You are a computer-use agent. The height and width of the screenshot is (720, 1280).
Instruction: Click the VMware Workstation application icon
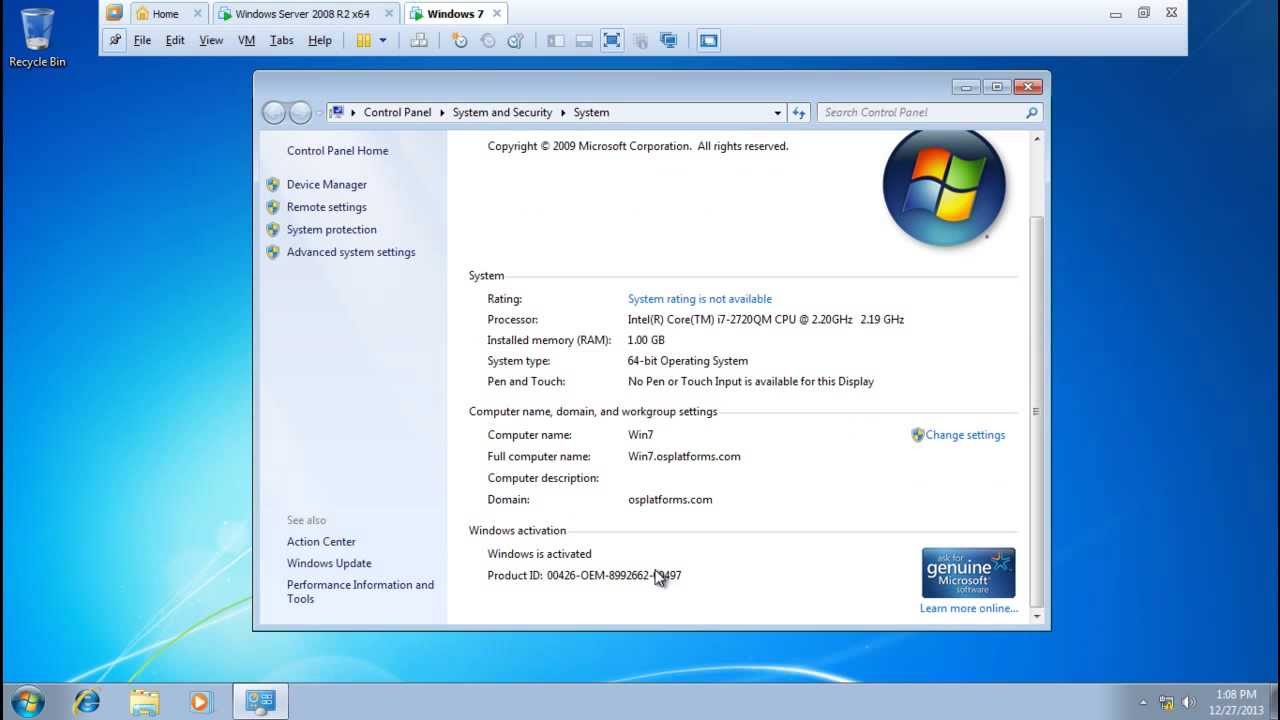114,13
